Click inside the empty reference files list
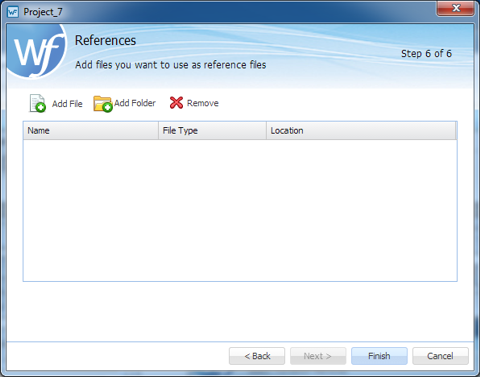Viewport: 480px width, 377px height. coord(240,210)
